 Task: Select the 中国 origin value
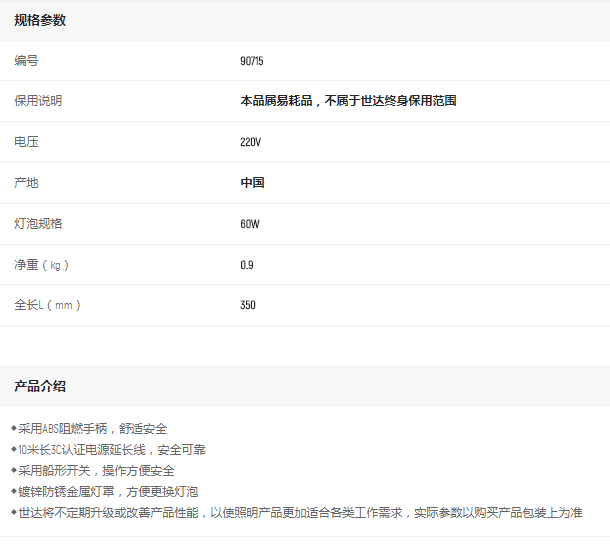tap(252, 183)
